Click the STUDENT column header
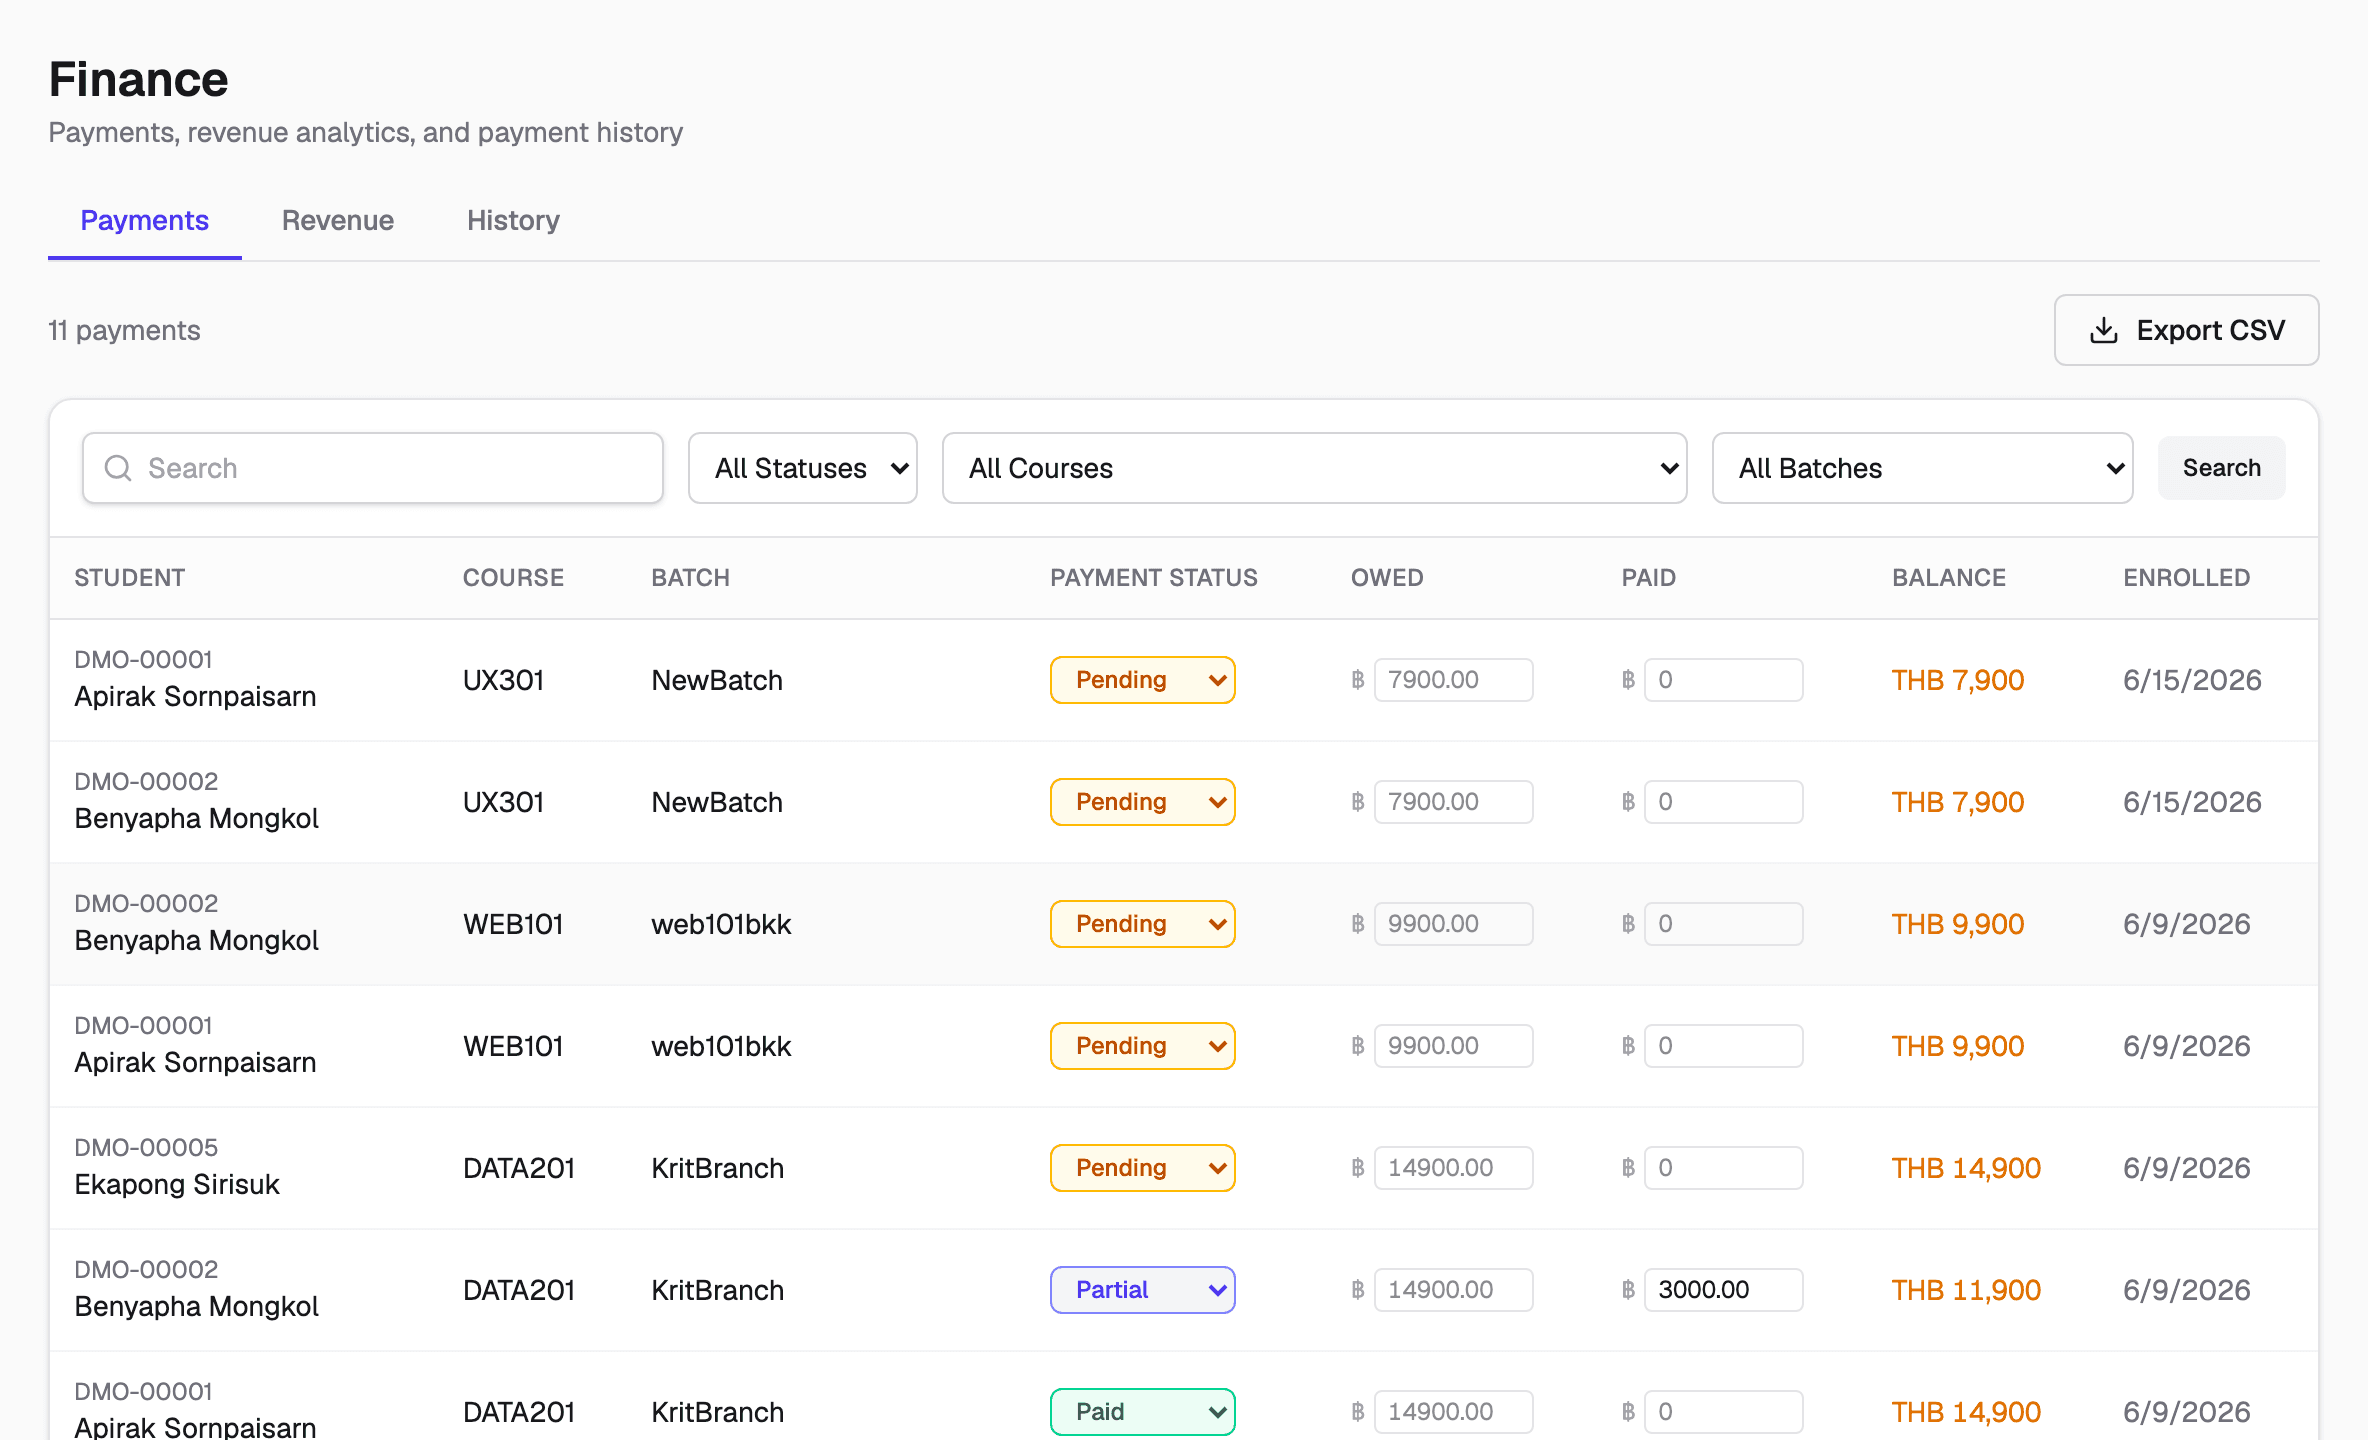The height and width of the screenshot is (1440, 2368). click(x=130, y=578)
